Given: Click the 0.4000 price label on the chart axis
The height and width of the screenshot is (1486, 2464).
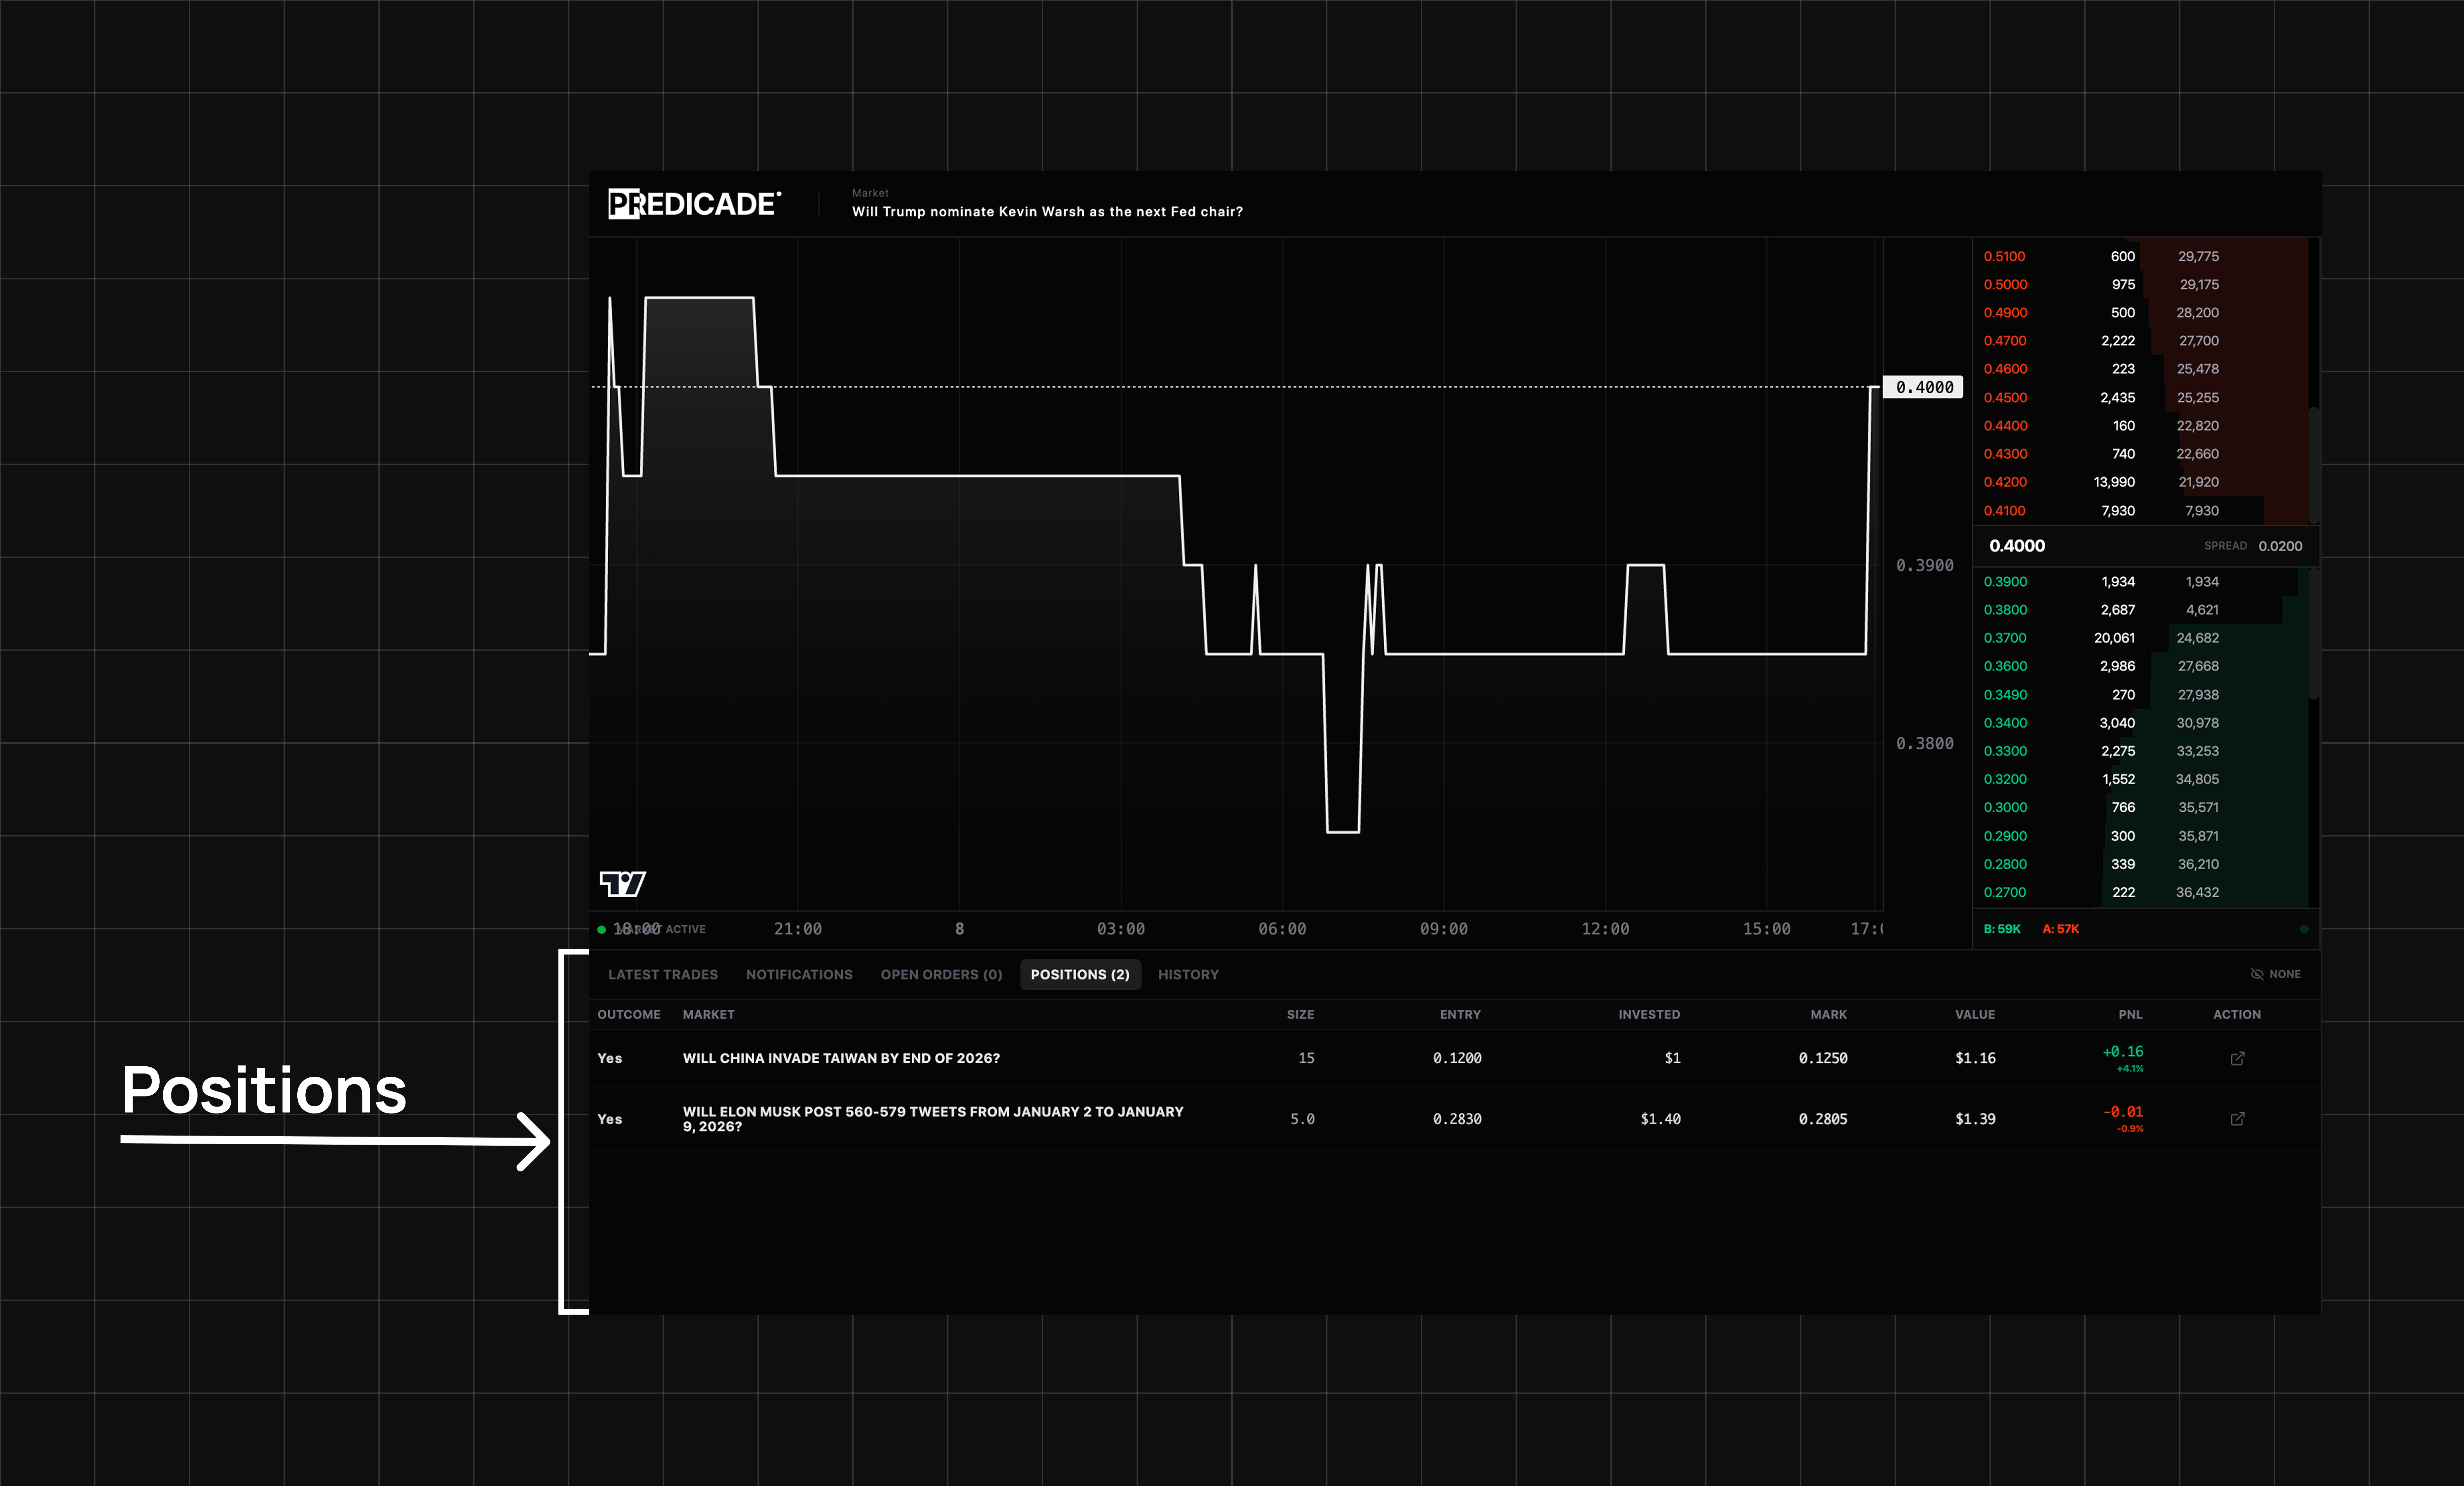Looking at the screenshot, I should (1923, 387).
